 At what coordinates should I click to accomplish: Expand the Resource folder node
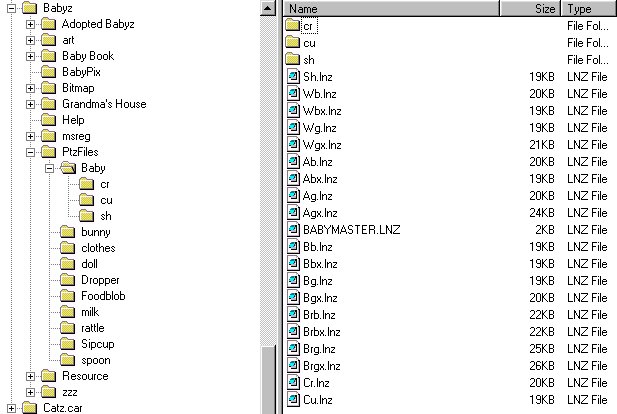(30, 376)
